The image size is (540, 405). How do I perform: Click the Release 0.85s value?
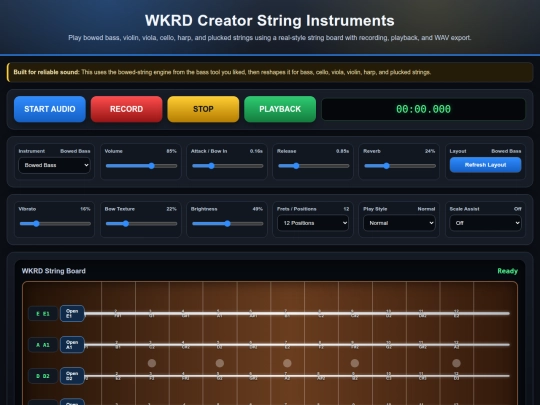342,151
